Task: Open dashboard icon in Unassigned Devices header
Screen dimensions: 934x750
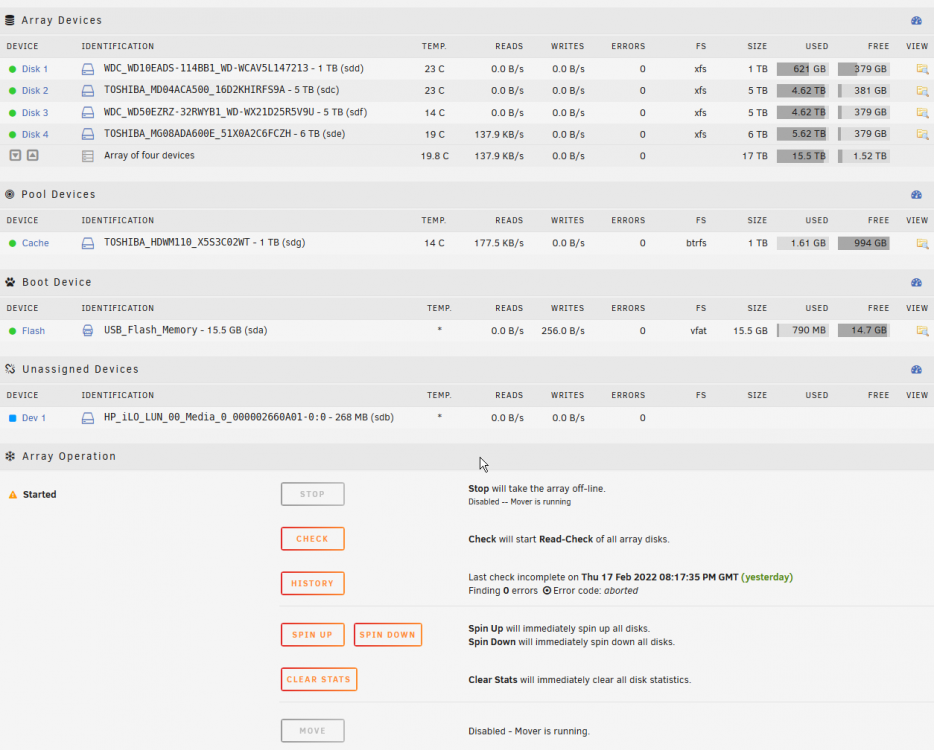Action: 916,370
